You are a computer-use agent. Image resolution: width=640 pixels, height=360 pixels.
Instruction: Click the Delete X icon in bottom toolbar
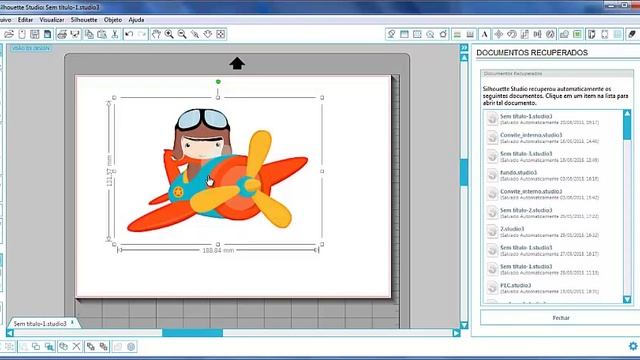pyautogui.click(x=76, y=347)
